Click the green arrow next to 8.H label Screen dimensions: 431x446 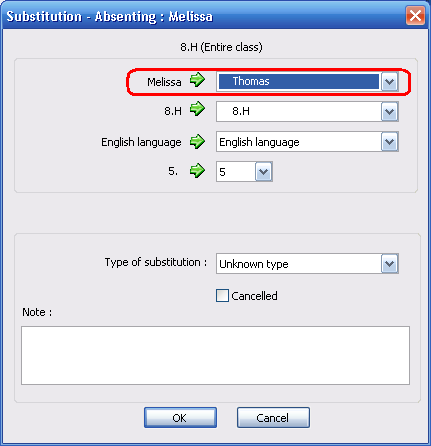click(x=197, y=109)
